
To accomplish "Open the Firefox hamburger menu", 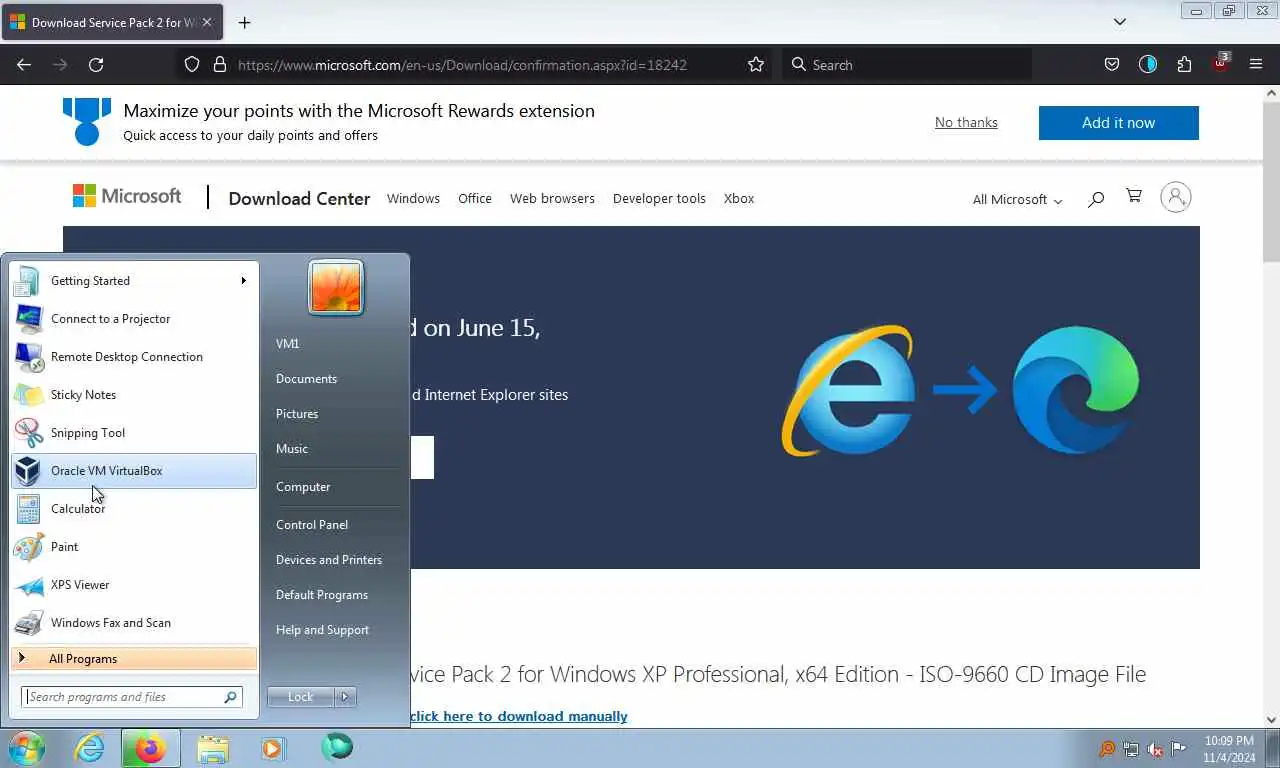I will 1256,65.
